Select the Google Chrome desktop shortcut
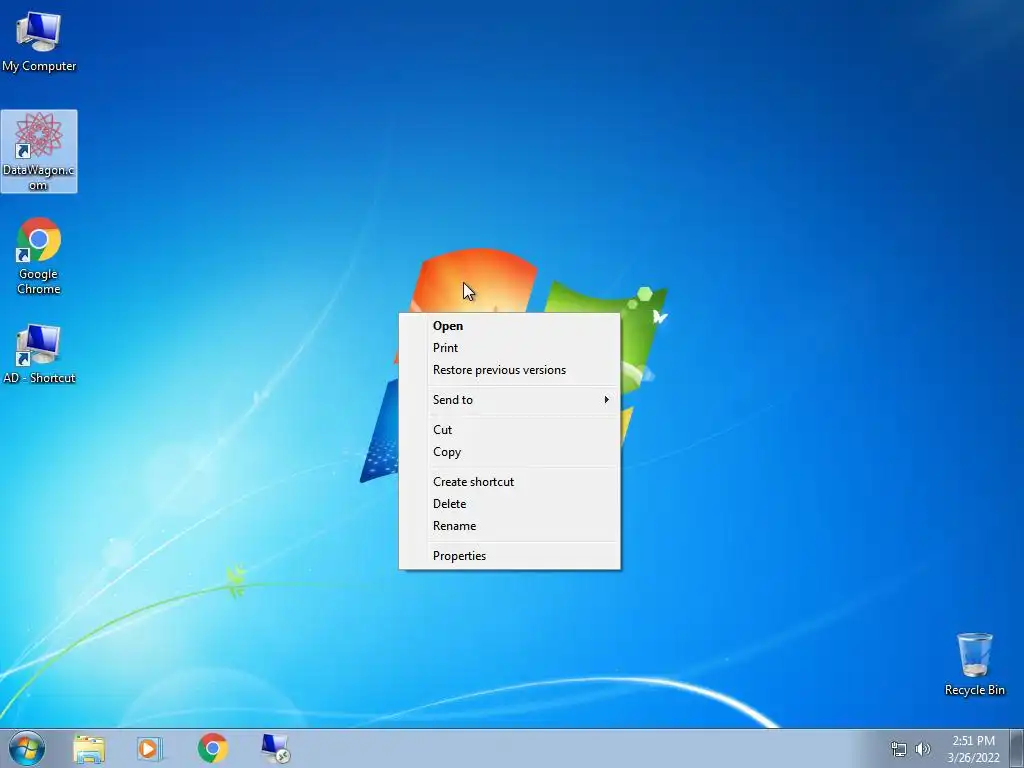Screen dimensions: 1024x768 tap(39, 255)
